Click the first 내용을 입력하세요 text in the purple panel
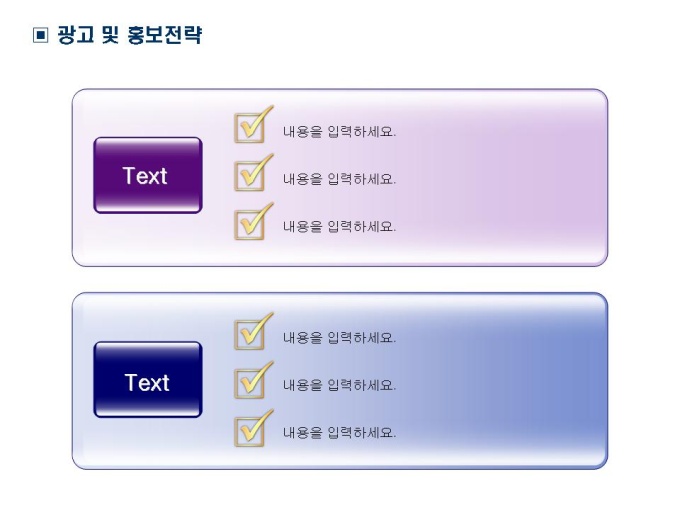 click(x=339, y=132)
